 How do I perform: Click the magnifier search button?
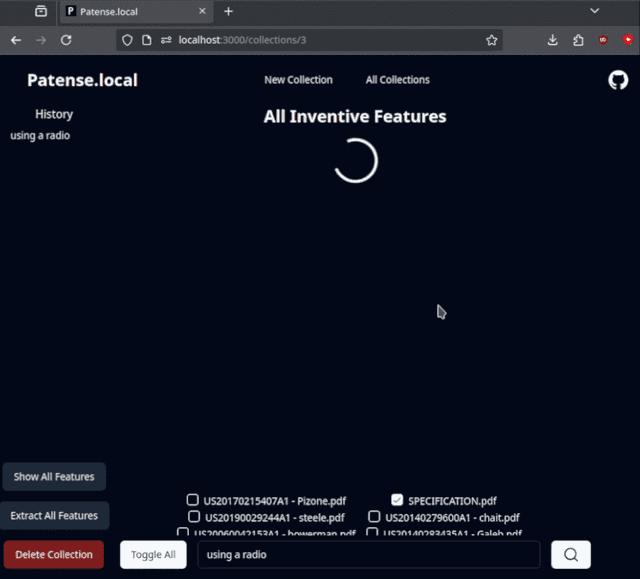click(571, 554)
